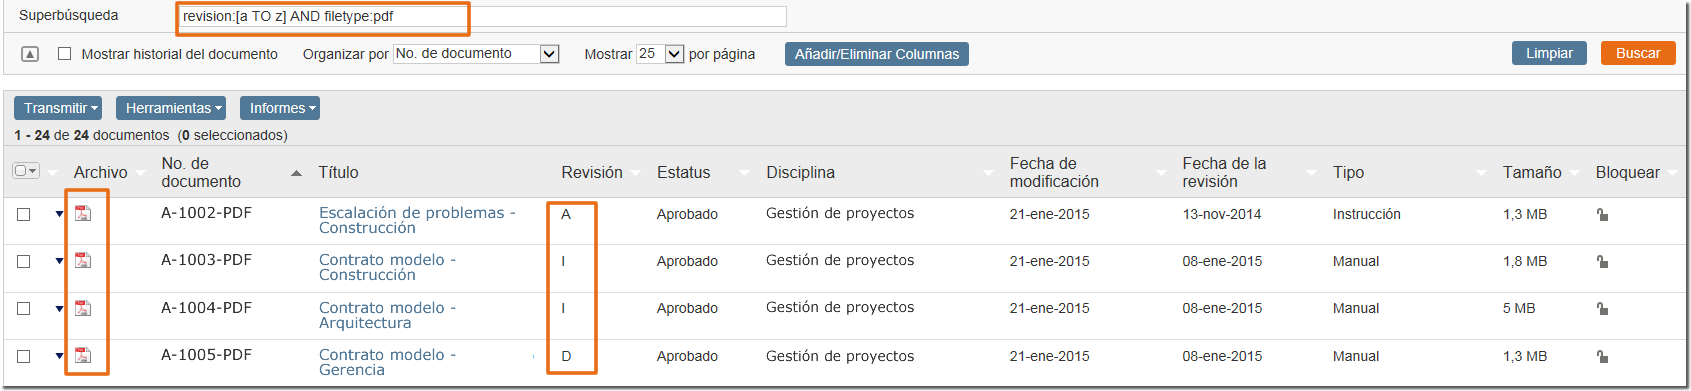Open PDF file icon for A-1002-PDF
Image resolution: width=1691 pixels, height=391 pixels.
coord(83,213)
